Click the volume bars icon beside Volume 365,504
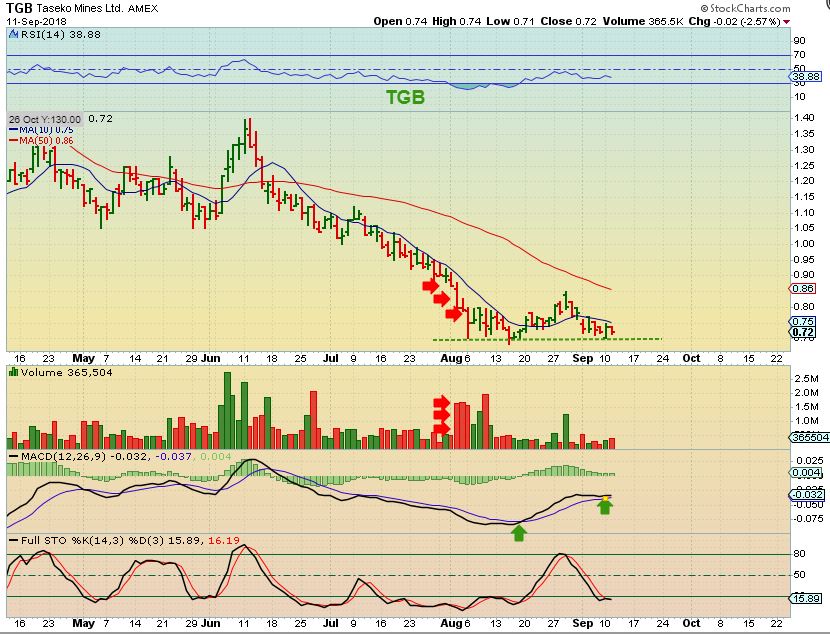The height and width of the screenshot is (634, 830). tap(14, 373)
